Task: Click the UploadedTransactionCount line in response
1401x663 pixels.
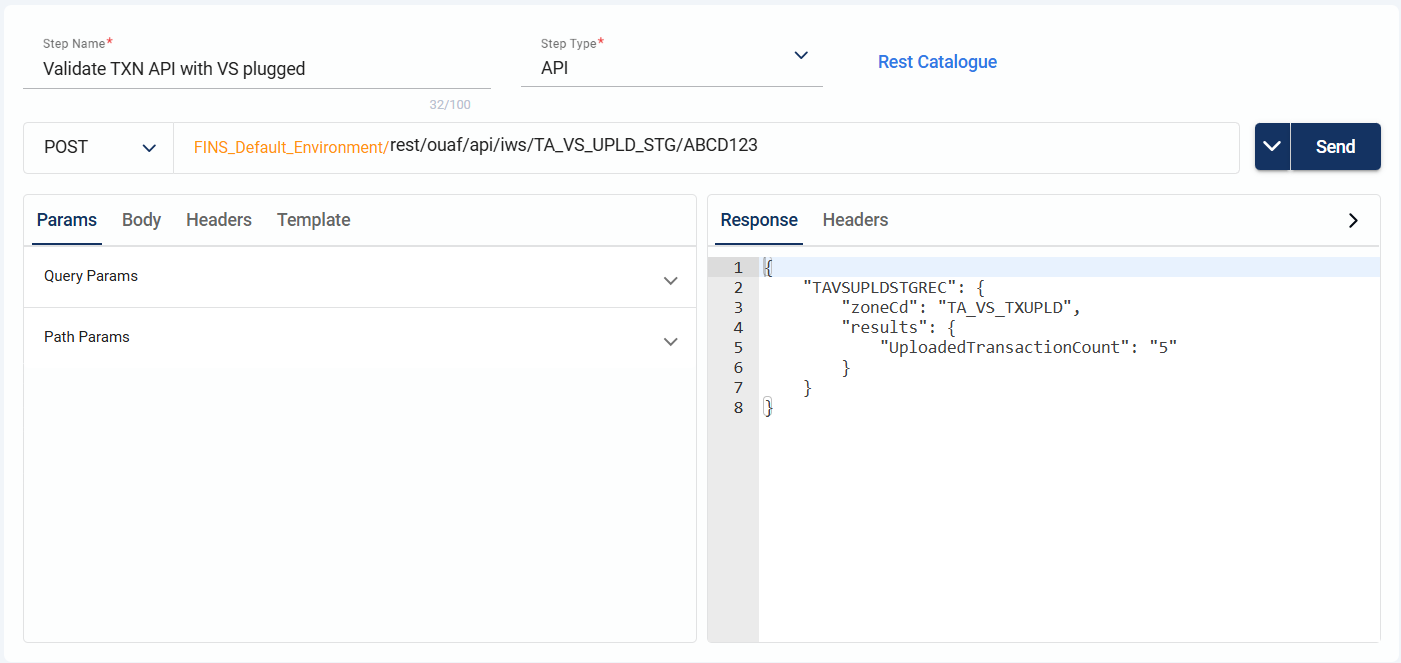Action: 1027,348
